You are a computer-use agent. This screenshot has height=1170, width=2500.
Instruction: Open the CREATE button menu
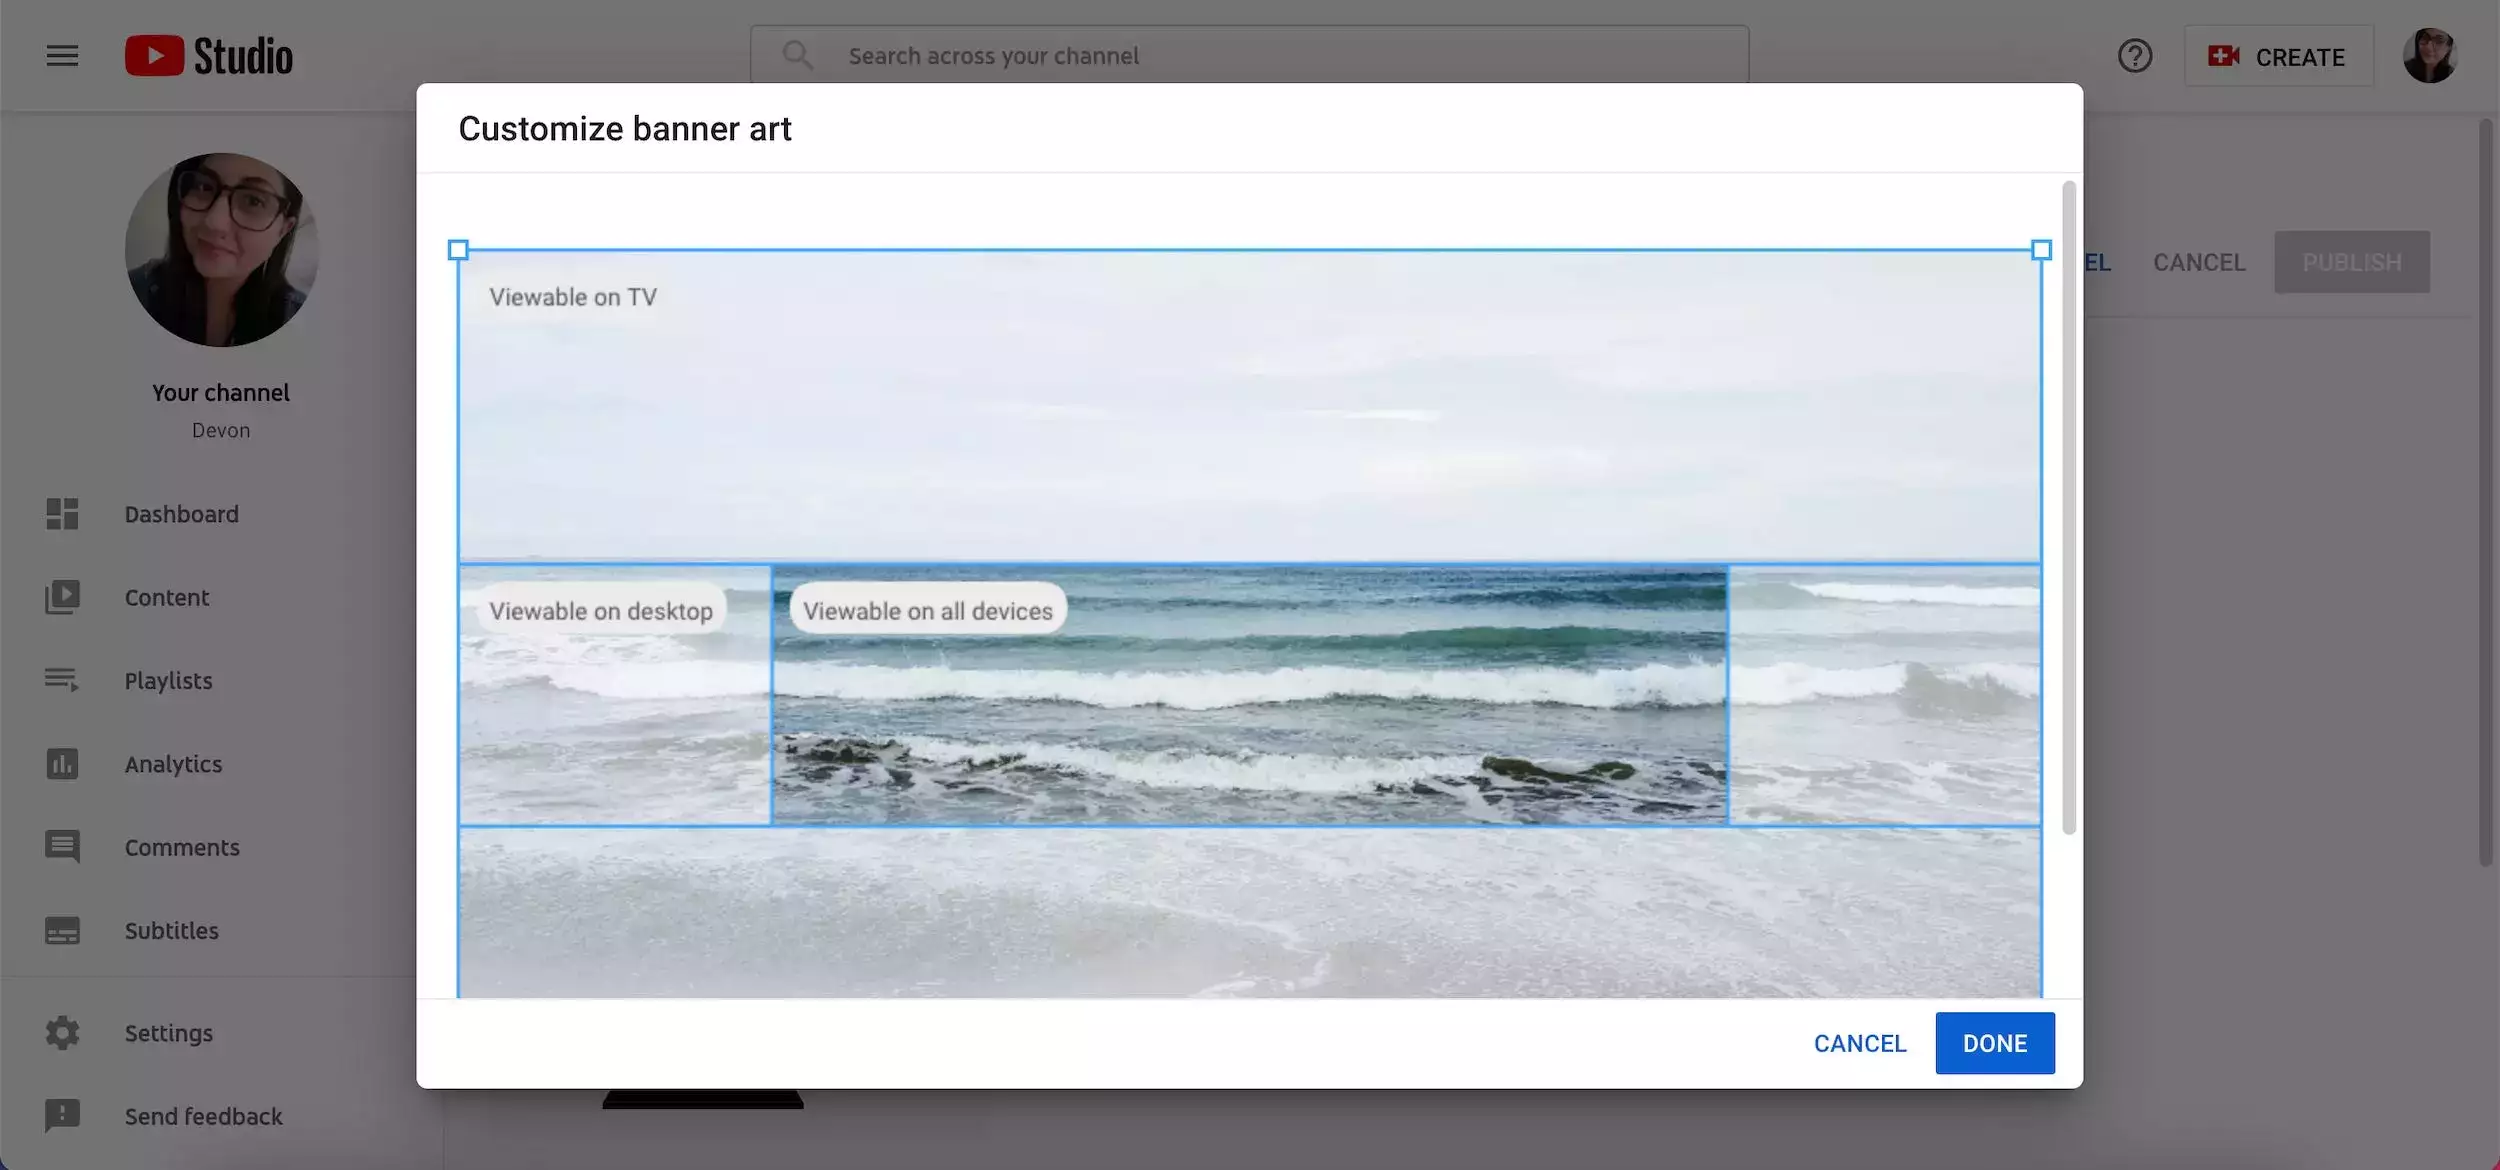pyautogui.click(x=2278, y=57)
